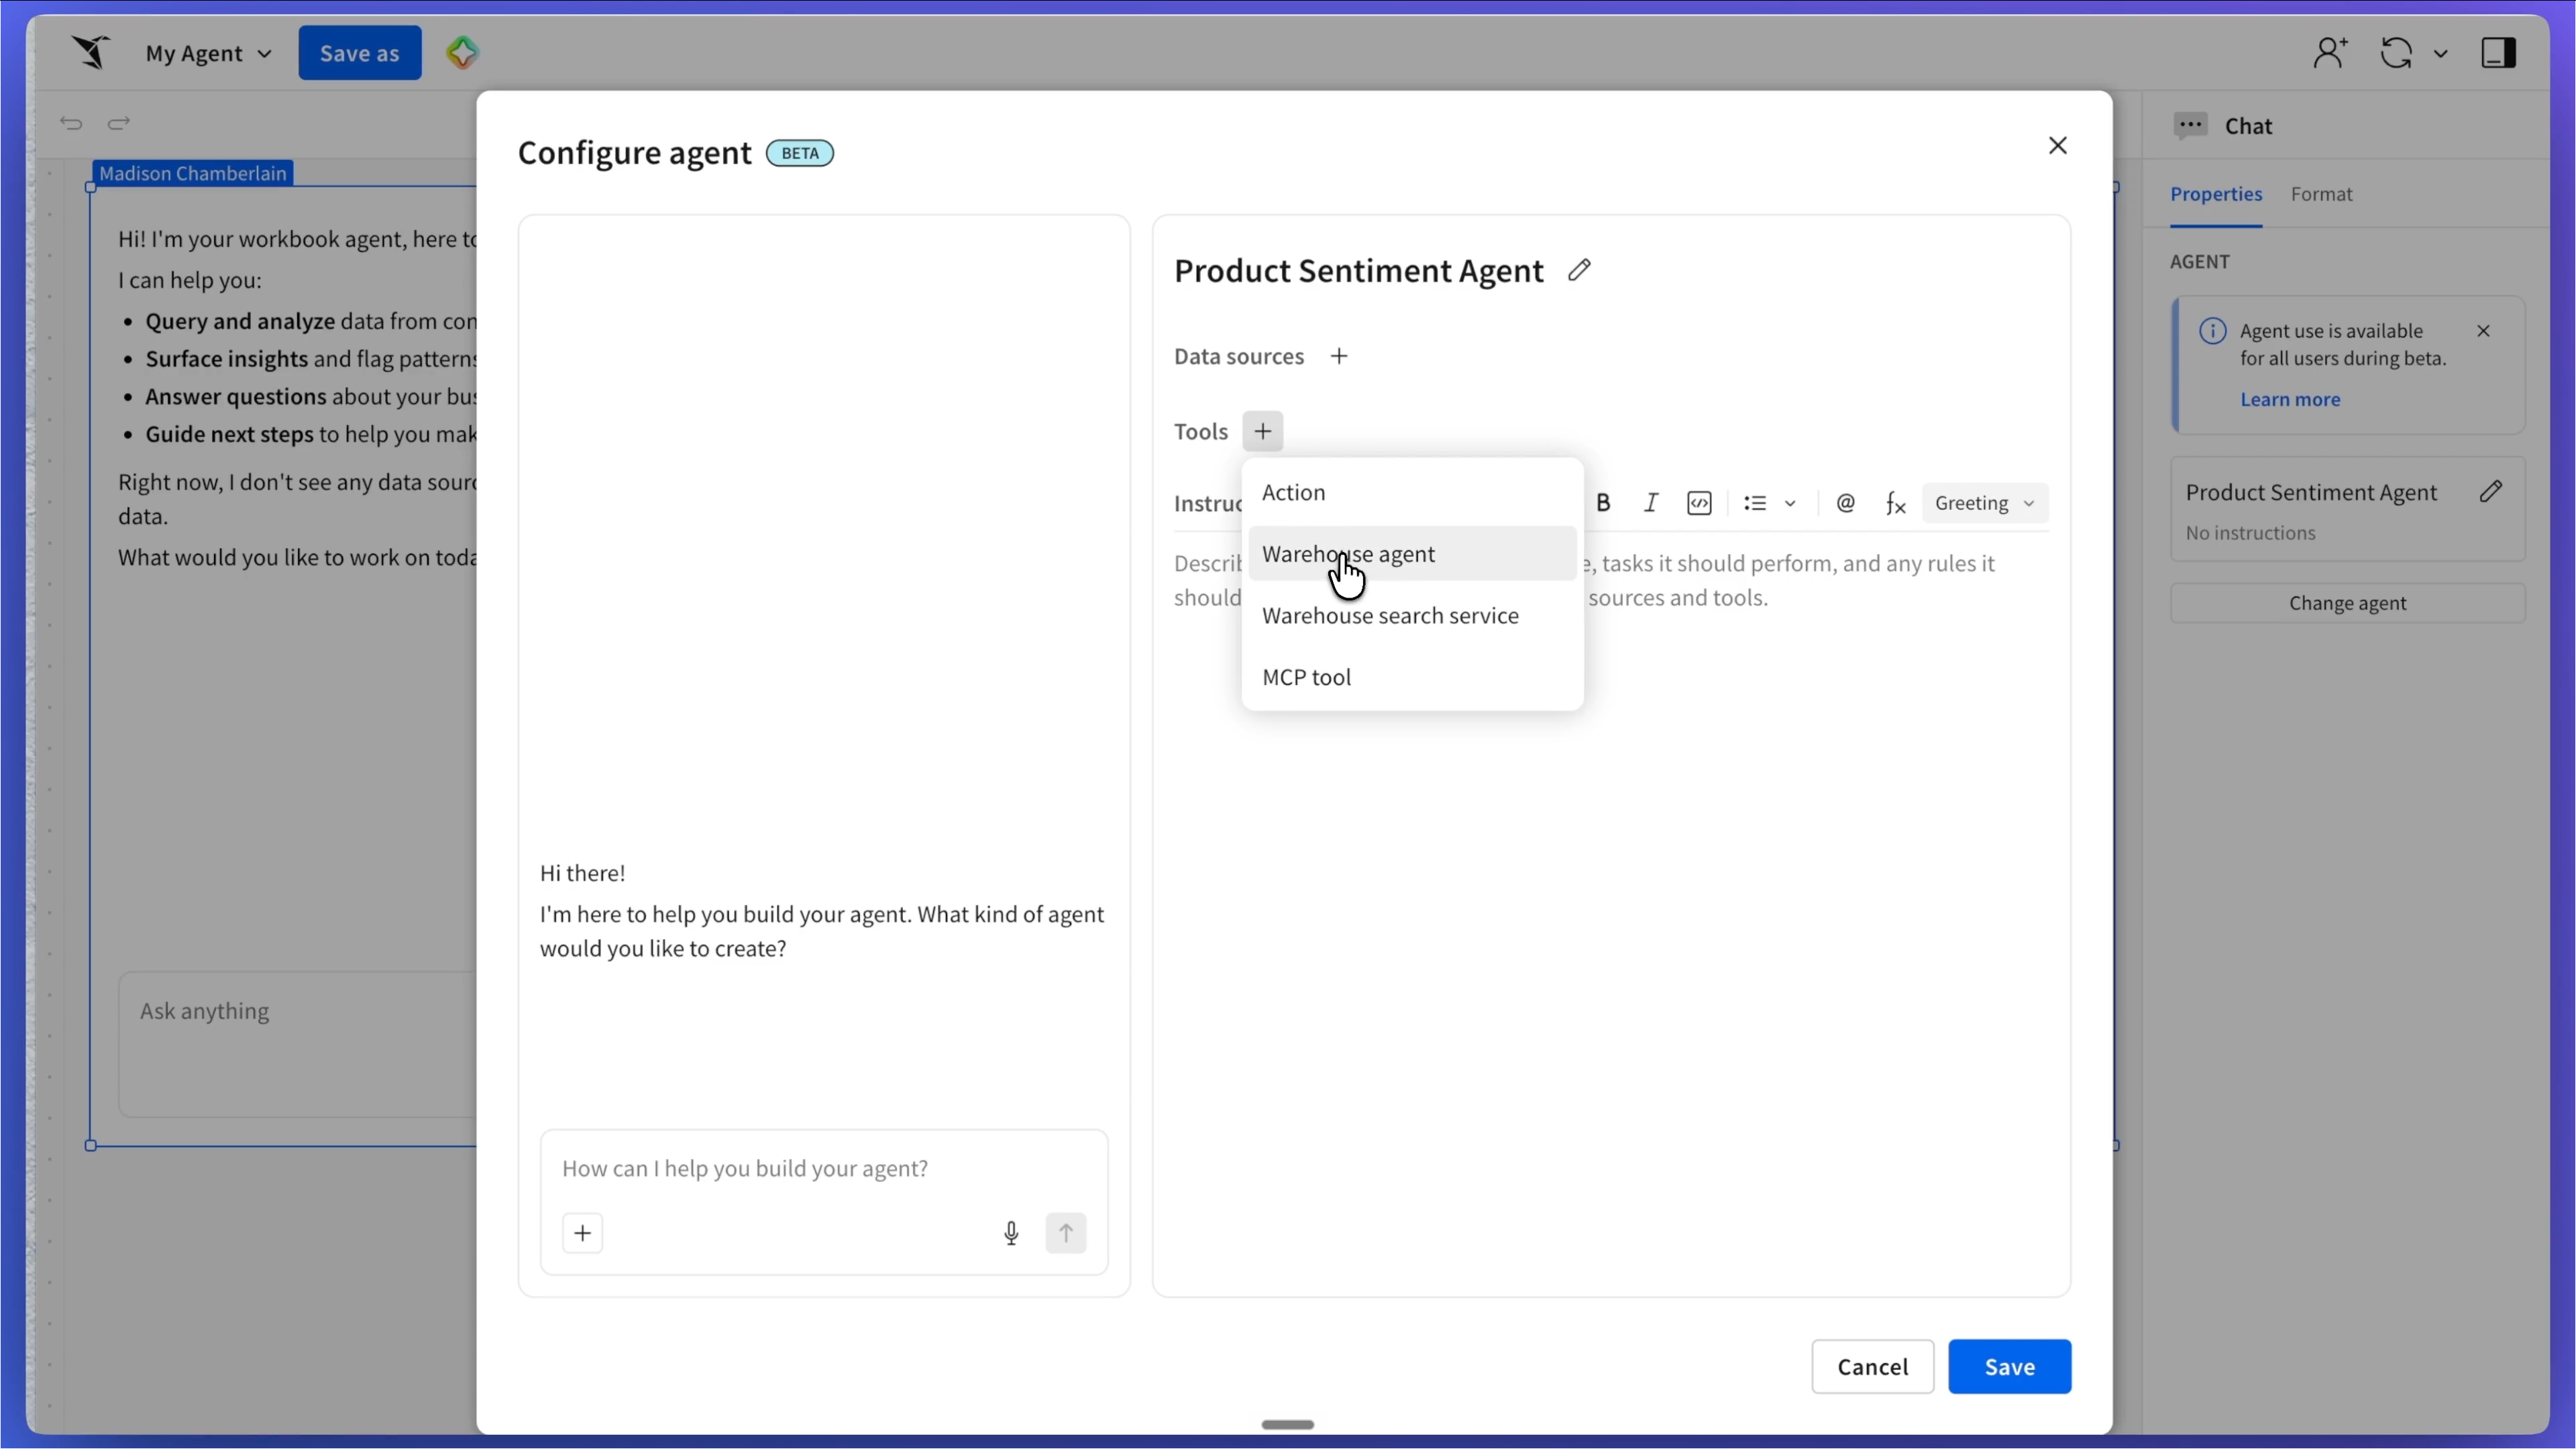Edit the Product Sentiment Agent name pencil
Image resolution: width=2576 pixels, height=1449 pixels.
tap(1579, 270)
